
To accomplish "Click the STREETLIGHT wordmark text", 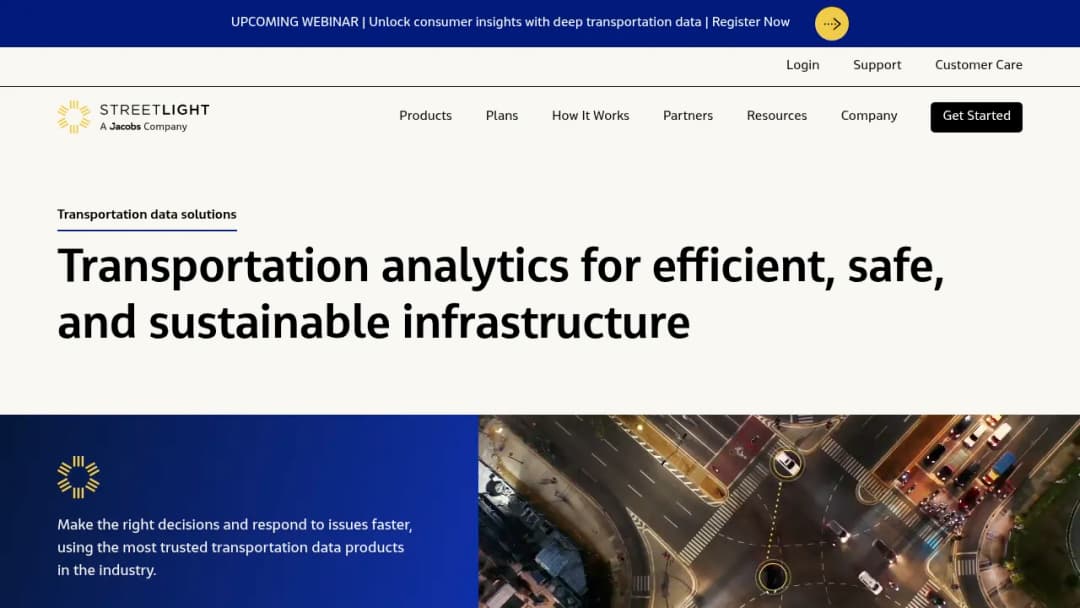I will tap(154, 109).
